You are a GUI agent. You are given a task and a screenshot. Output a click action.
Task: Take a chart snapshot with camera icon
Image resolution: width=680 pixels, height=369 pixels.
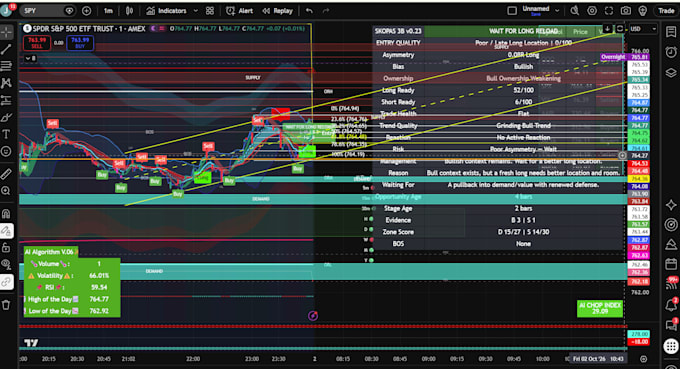pos(626,10)
